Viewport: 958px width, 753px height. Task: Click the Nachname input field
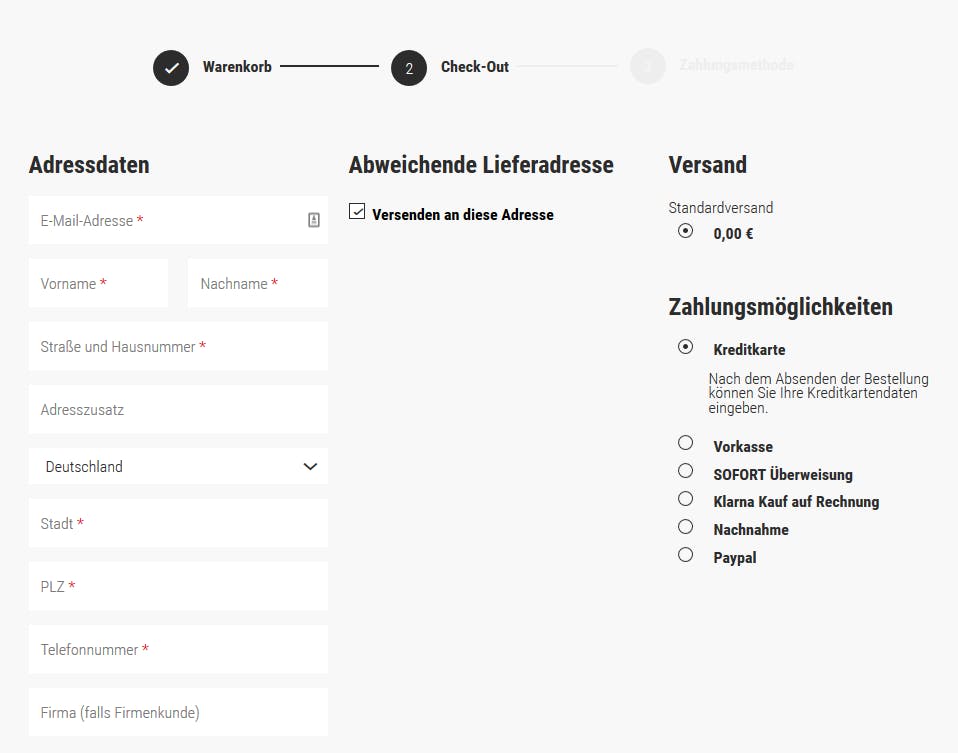point(258,283)
